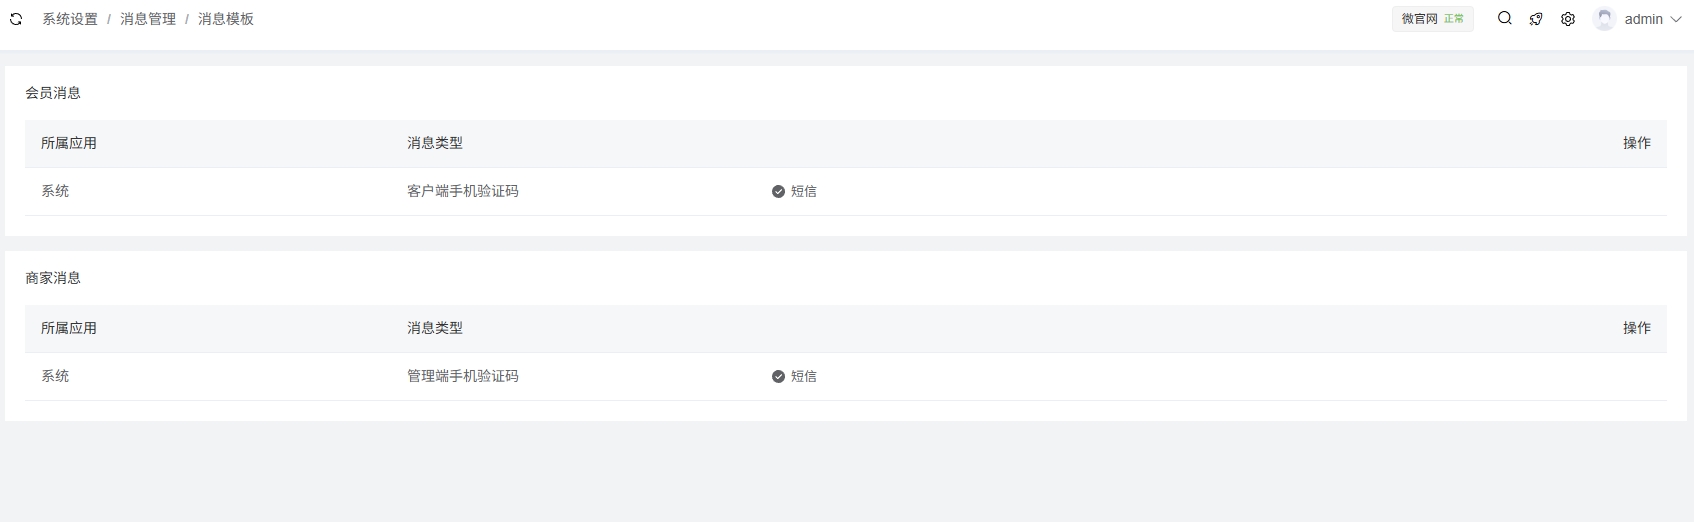This screenshot has height=522, width=1694.
Task: Click 操作 column header in 会员消息 table
Action: 1636,143
